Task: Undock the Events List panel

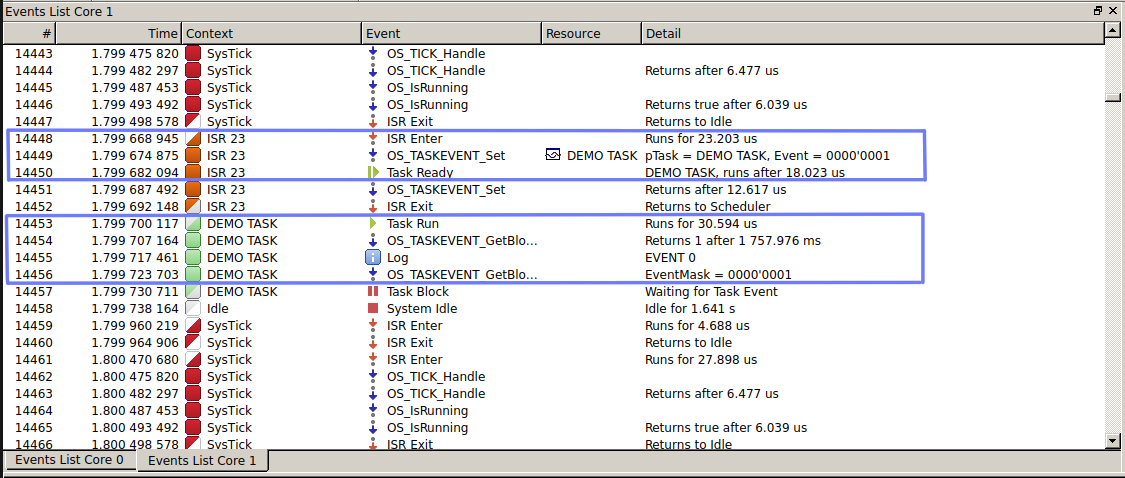Action: point(1098,11)
